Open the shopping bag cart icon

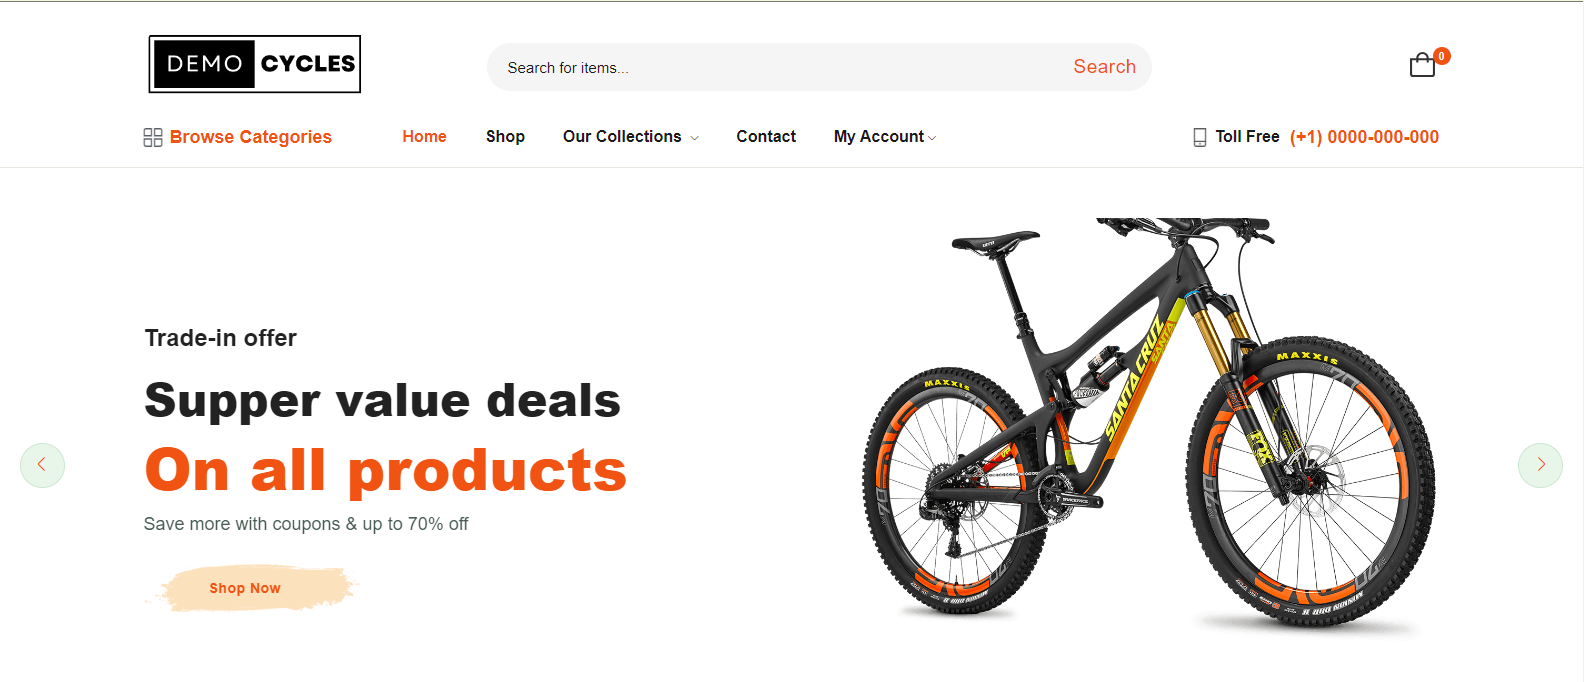coord(1422,66)
